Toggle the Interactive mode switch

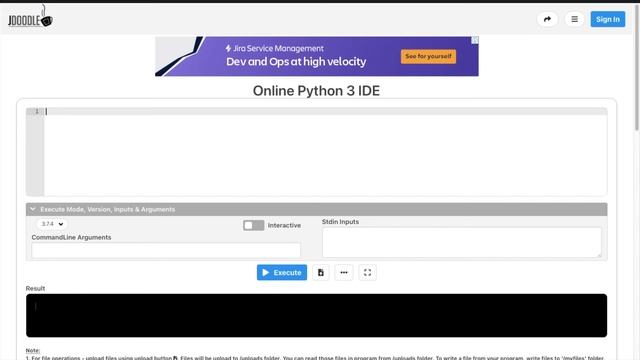(x=253, y=225)
